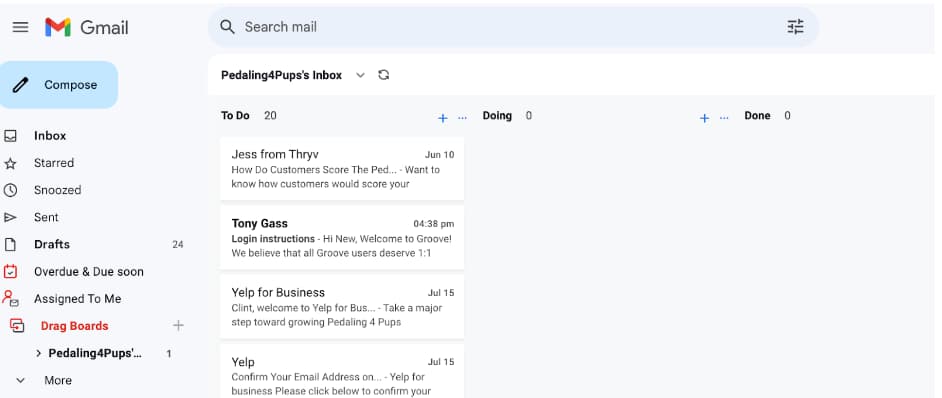Click the Drafts count 24

(178, 245)
